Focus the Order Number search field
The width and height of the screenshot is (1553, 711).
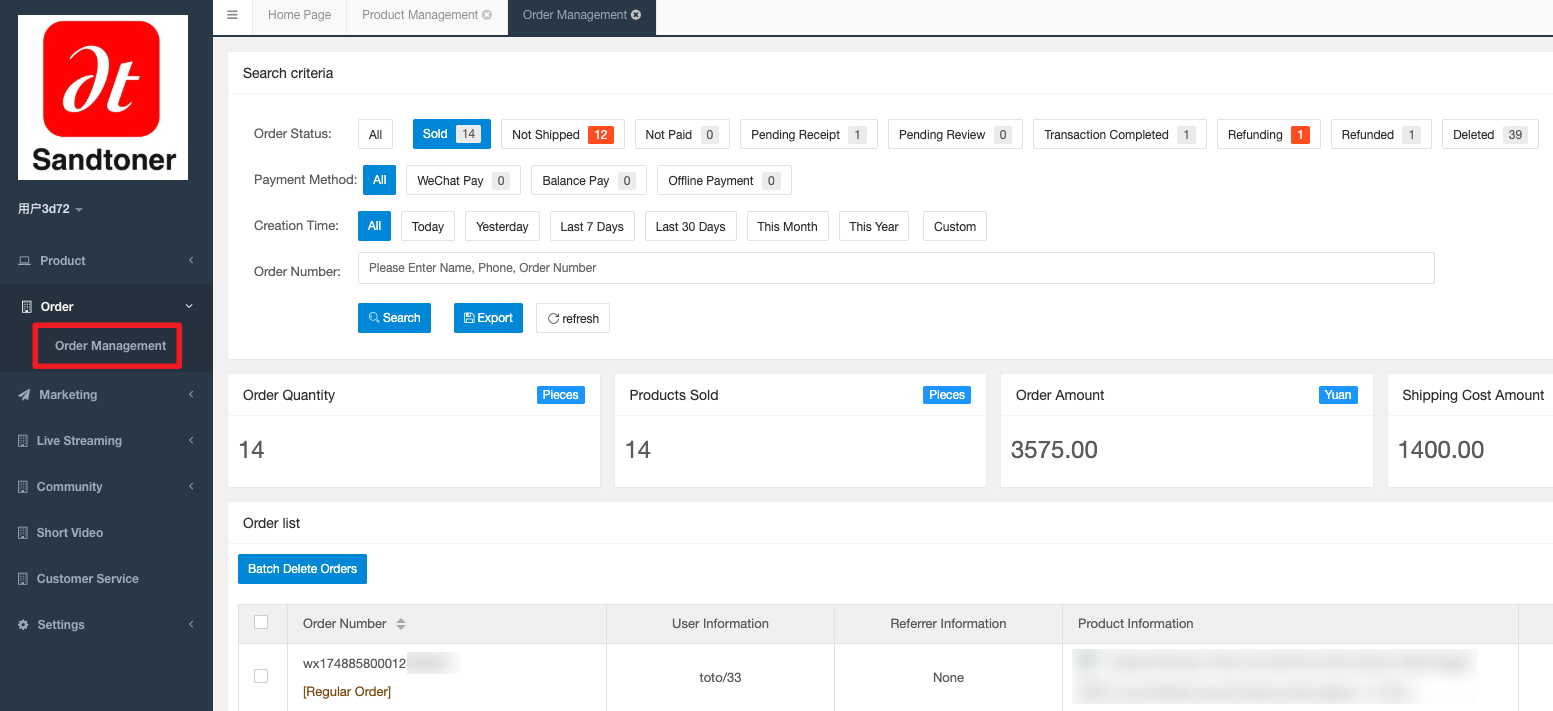(x=896, y=268)
